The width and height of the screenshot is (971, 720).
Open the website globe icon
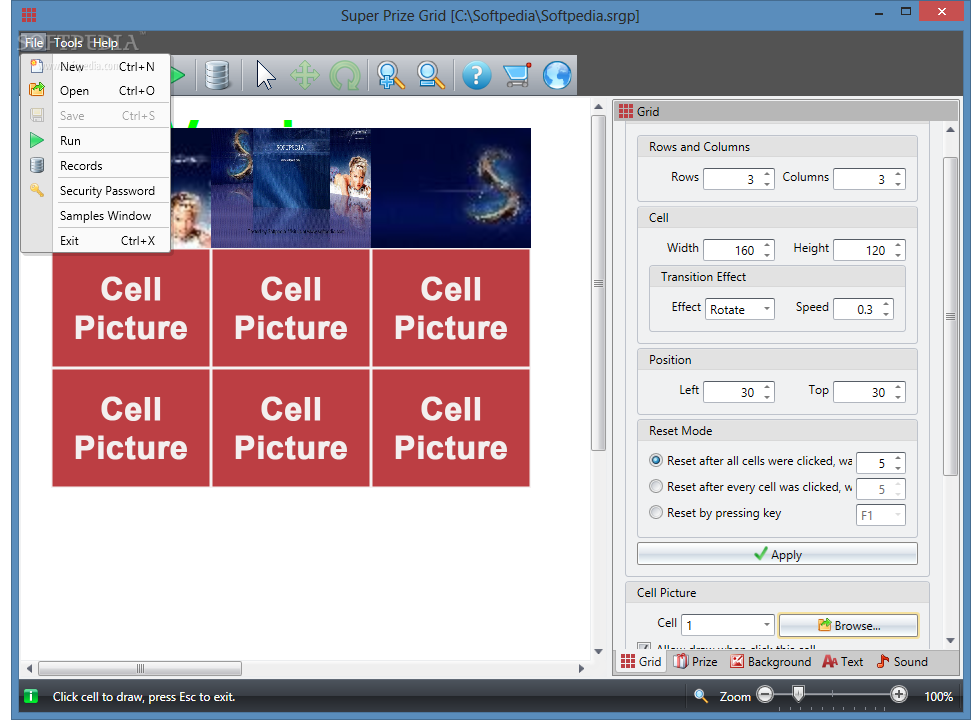pos(557,76)
